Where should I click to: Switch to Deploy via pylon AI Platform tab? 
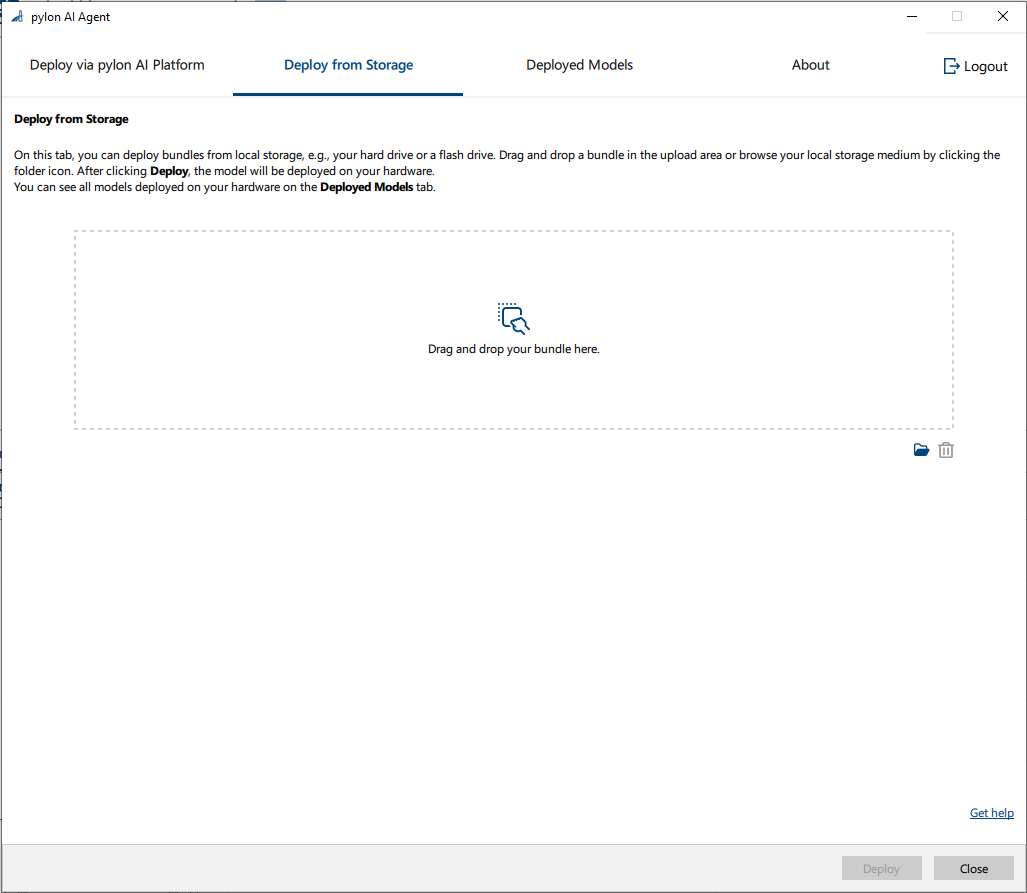pos(117,65)
